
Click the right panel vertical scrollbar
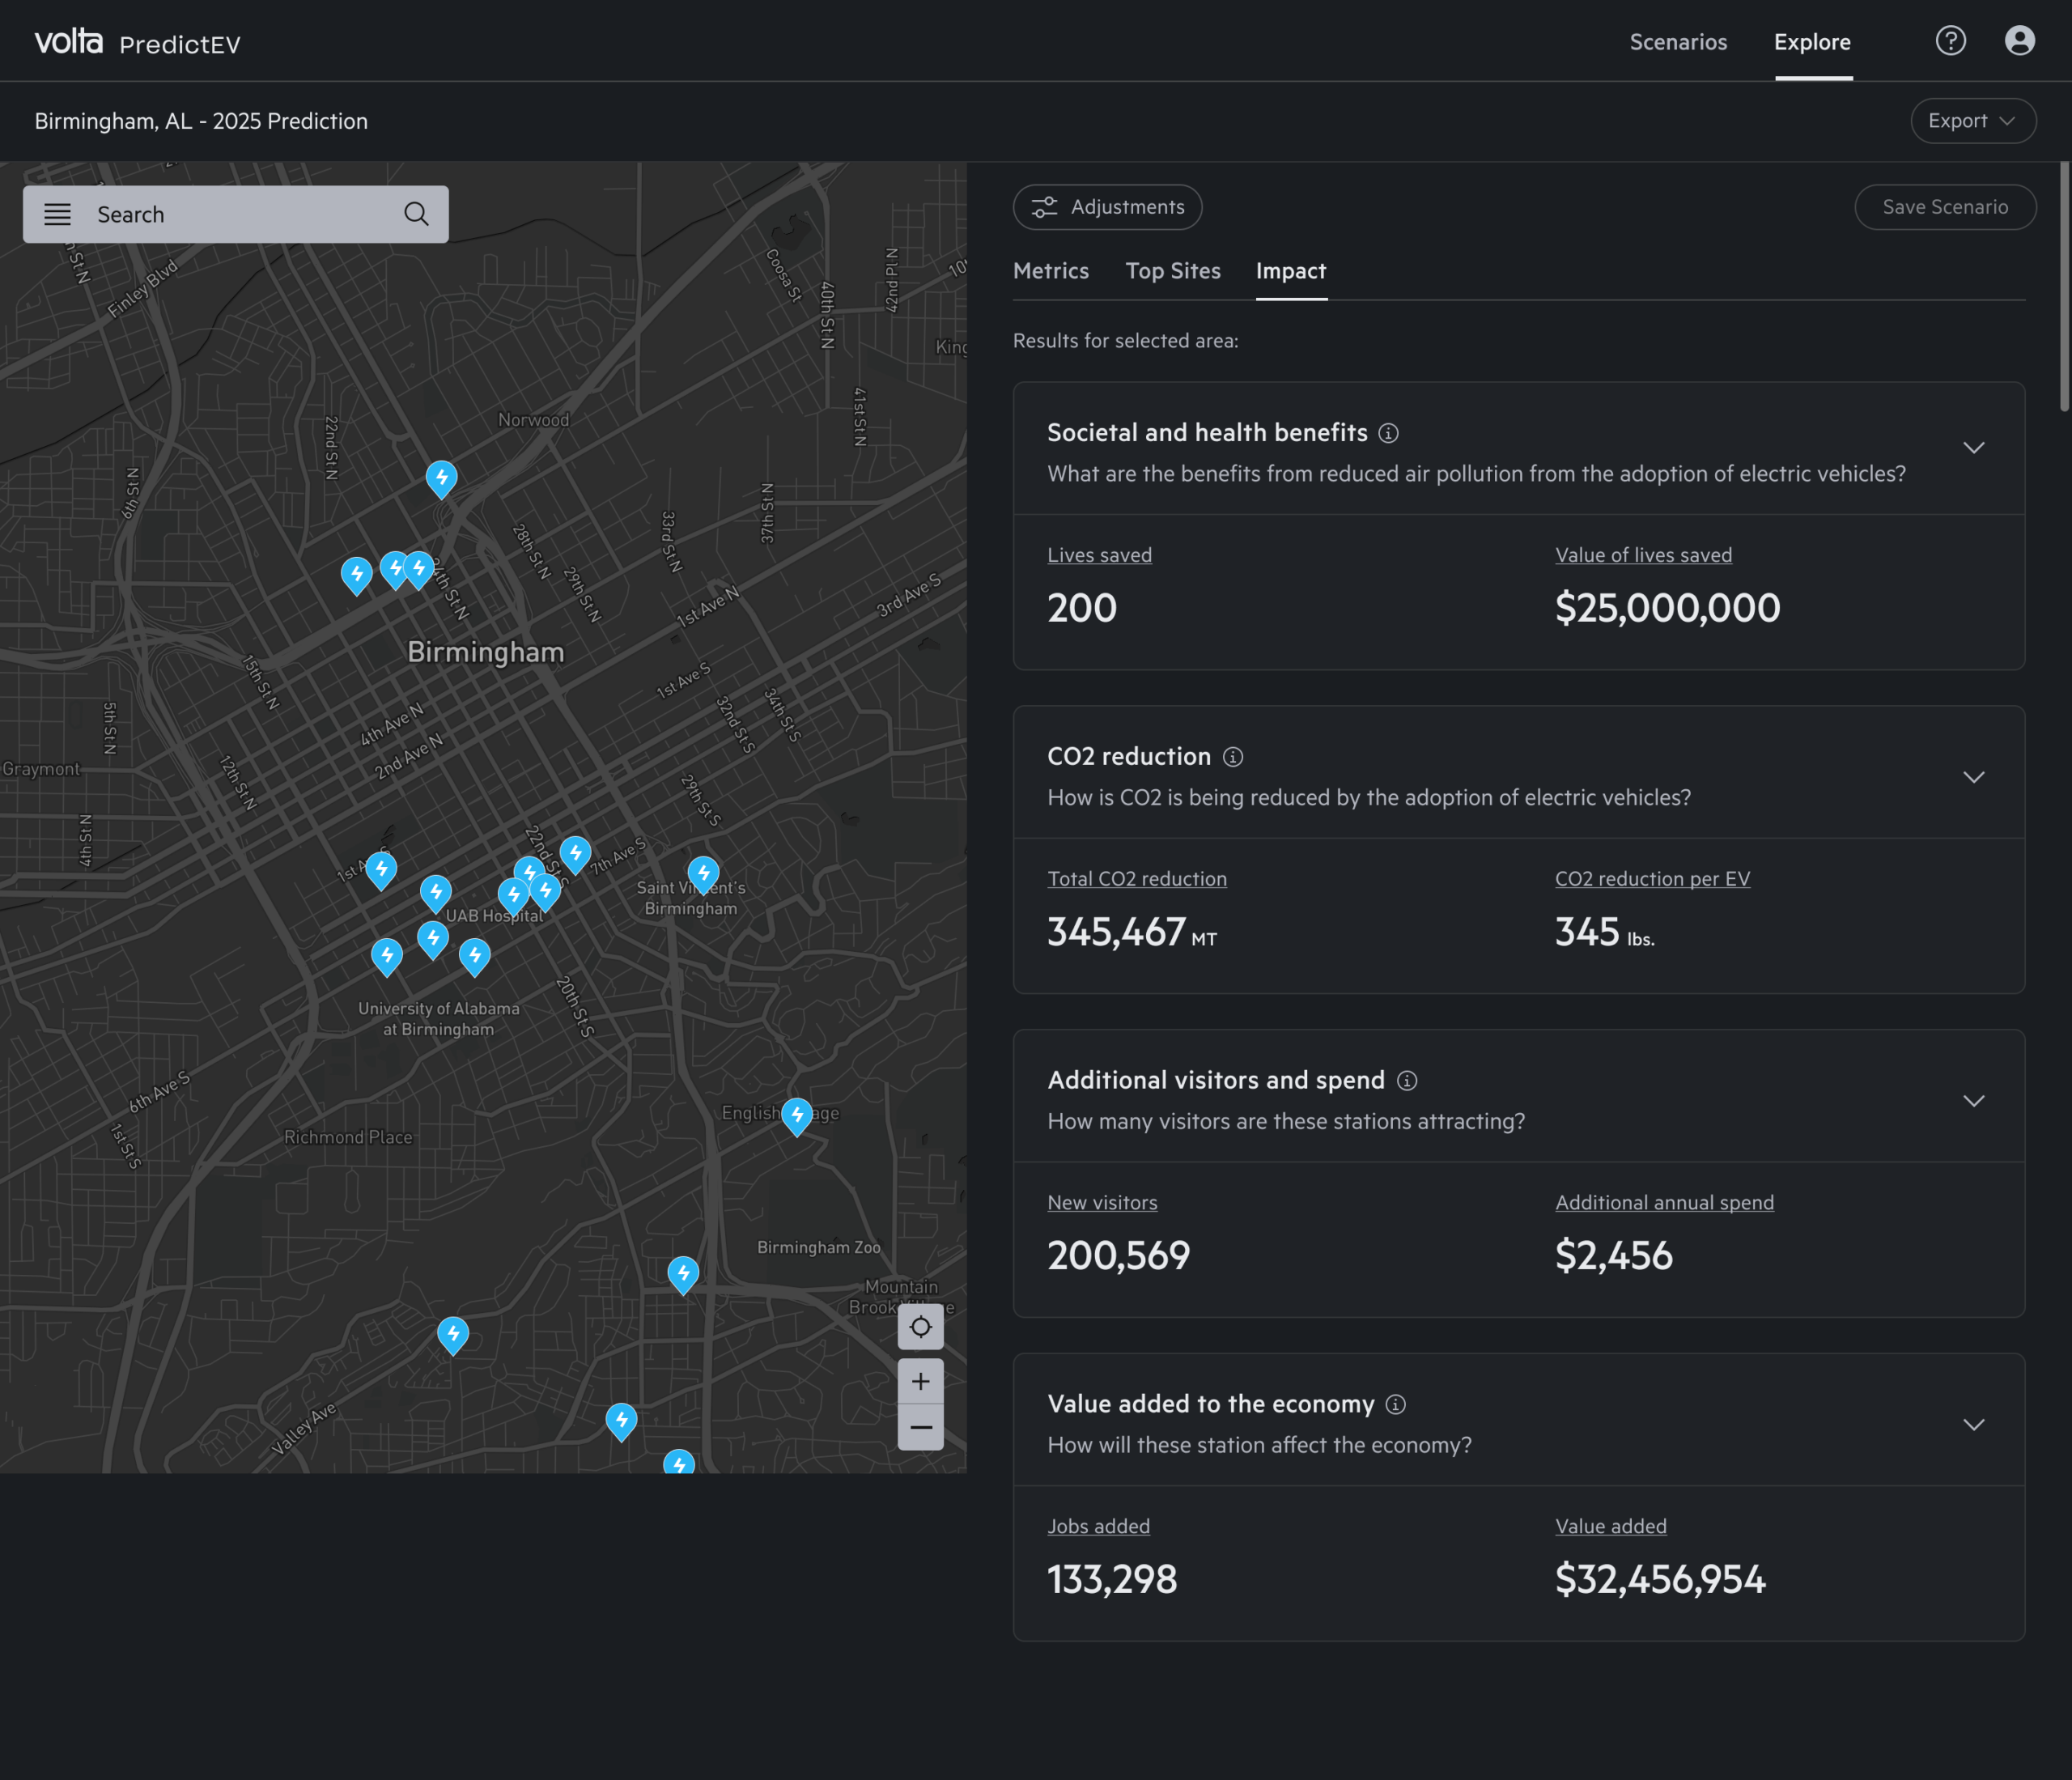coord(2064,286)
